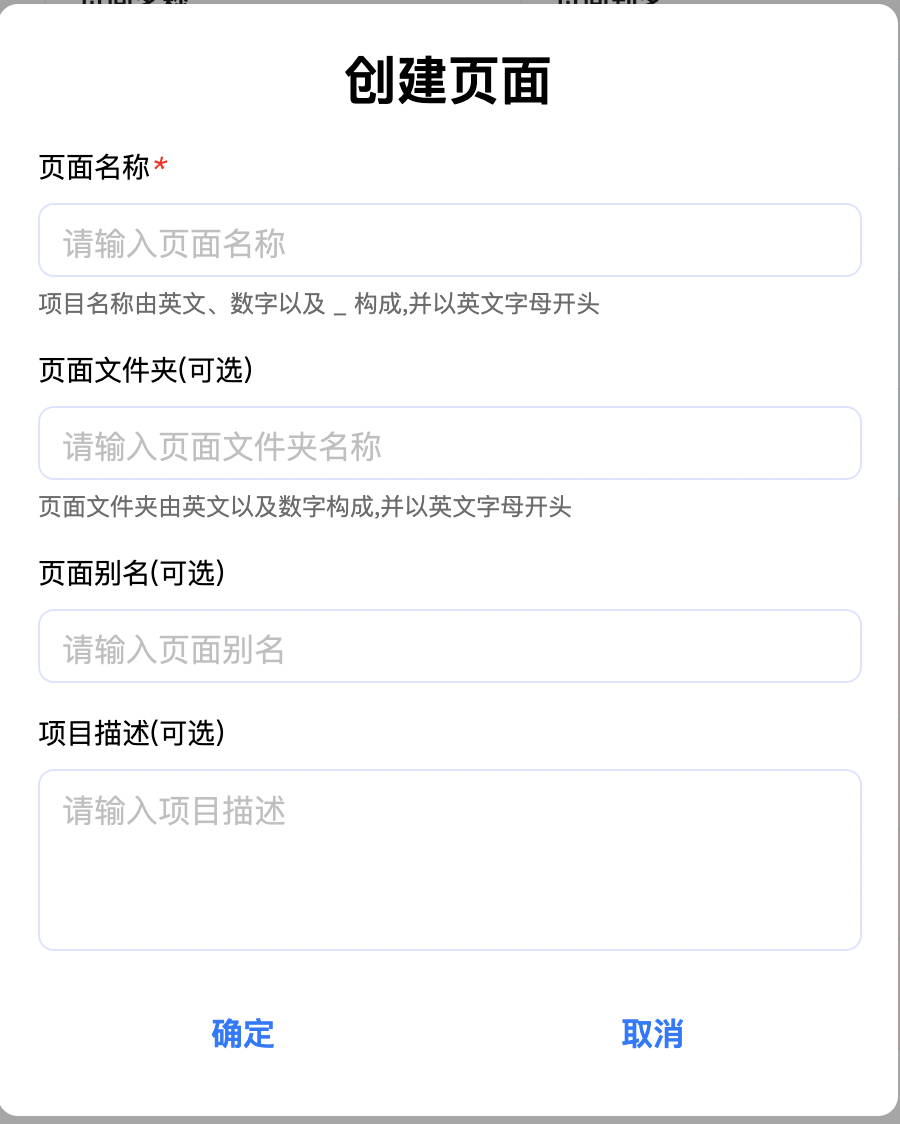Click the red required asterisk
Screen dimensions: 900x1124
pos(160,166)
